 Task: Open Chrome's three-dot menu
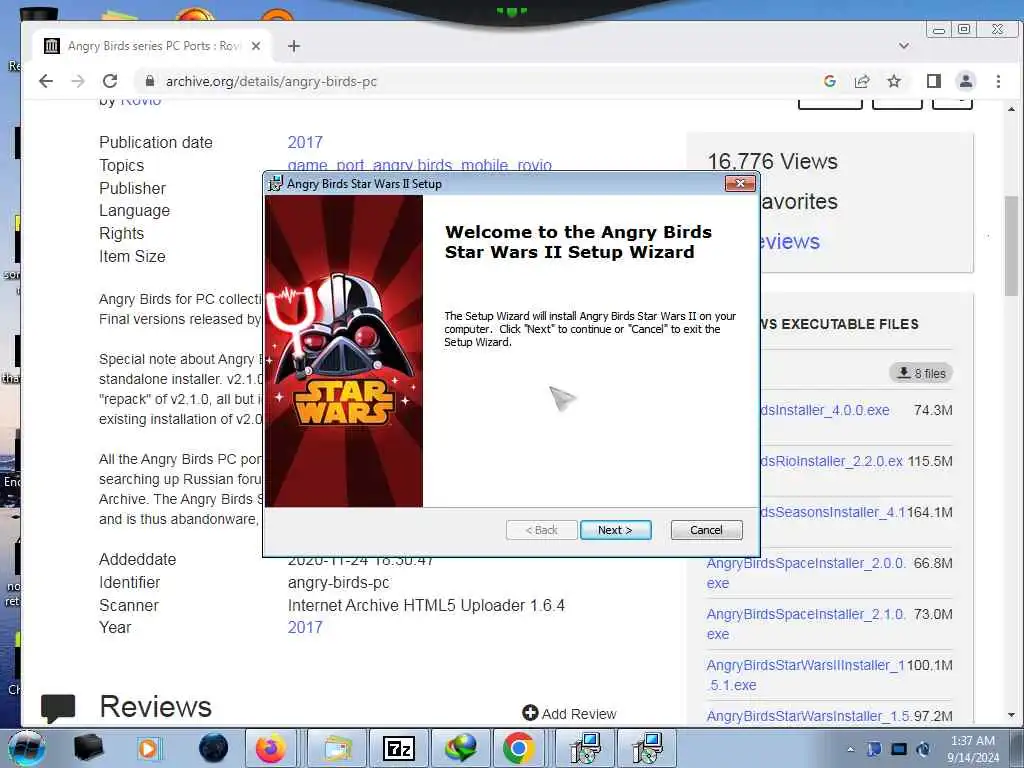point(998,81)
